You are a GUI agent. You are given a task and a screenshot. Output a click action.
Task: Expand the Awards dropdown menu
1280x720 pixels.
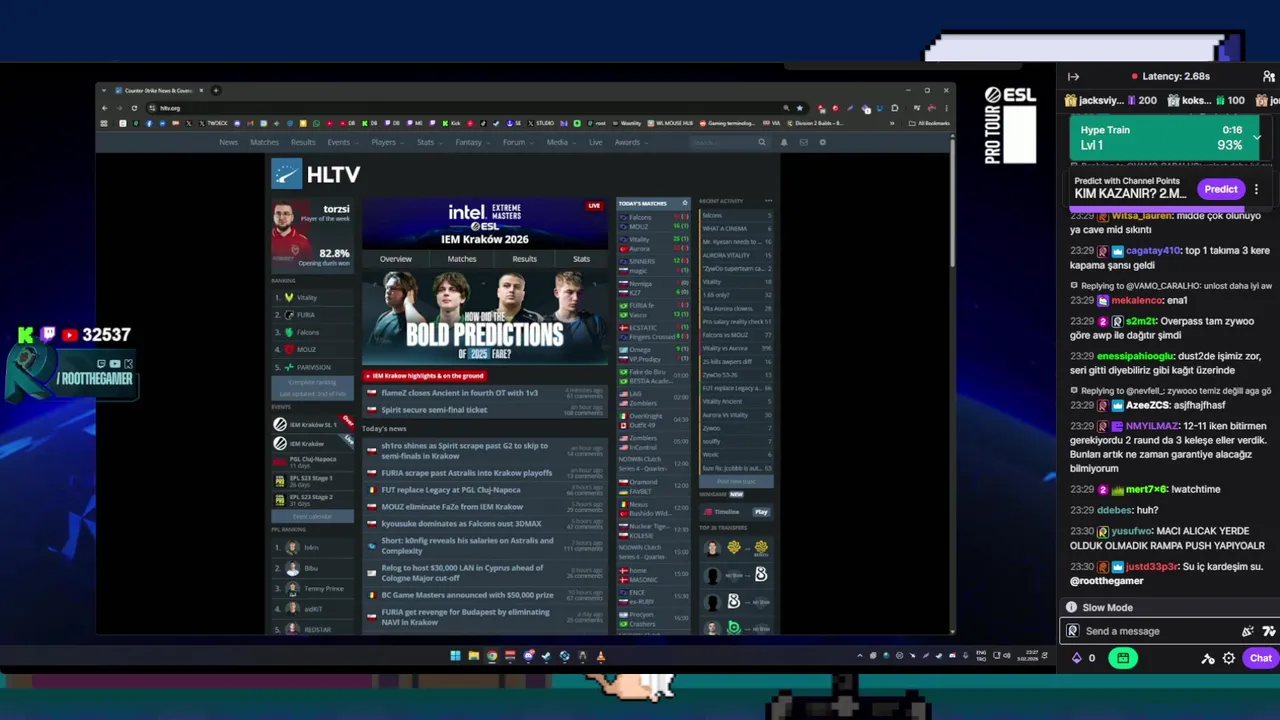pyautogui.click(x=630, y=142)
